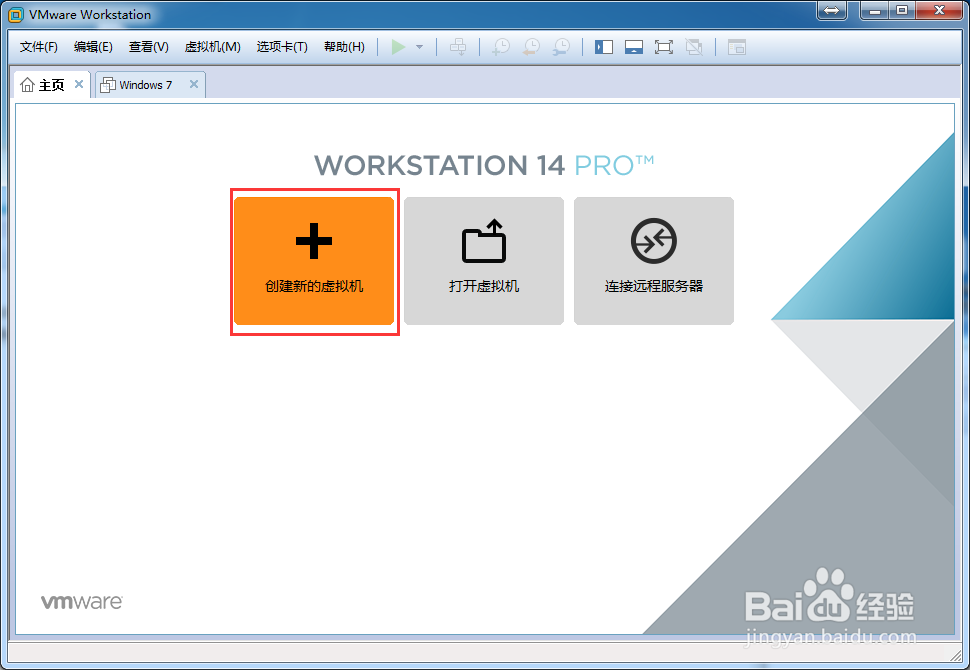Open the power button dropdown arrow

417,46
